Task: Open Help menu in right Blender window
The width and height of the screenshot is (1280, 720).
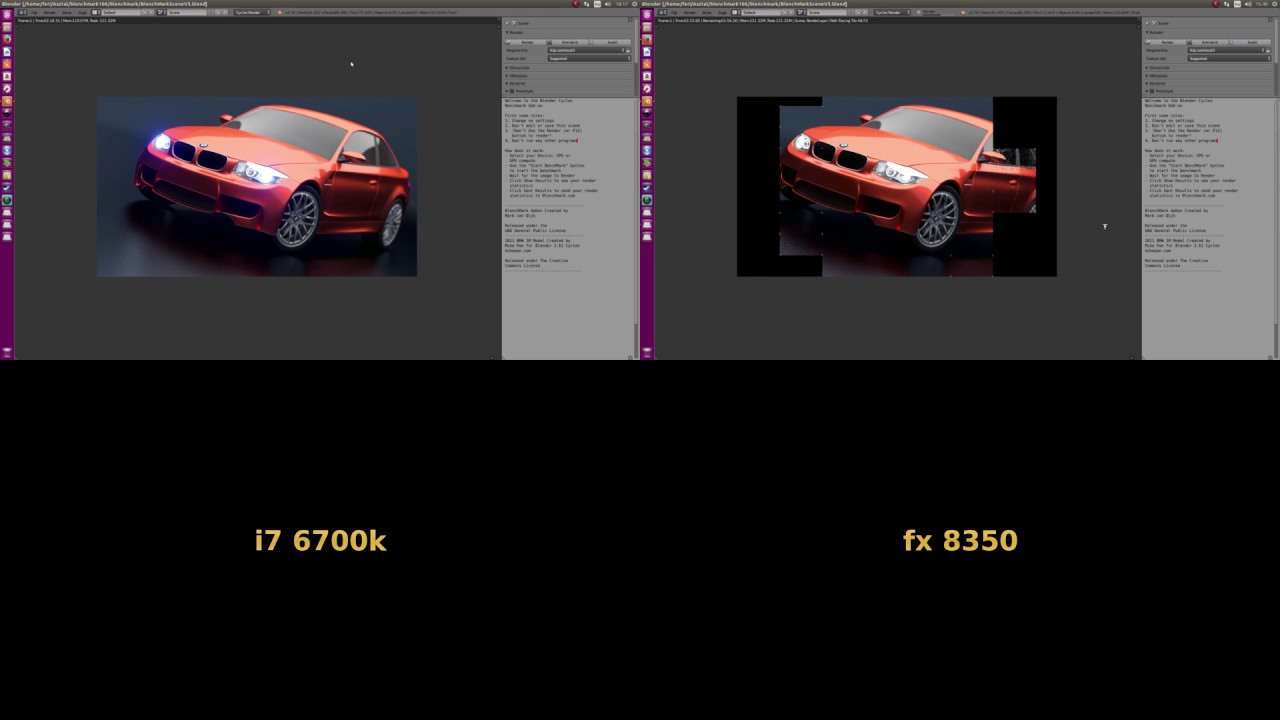Action: [x=721, y=12]
